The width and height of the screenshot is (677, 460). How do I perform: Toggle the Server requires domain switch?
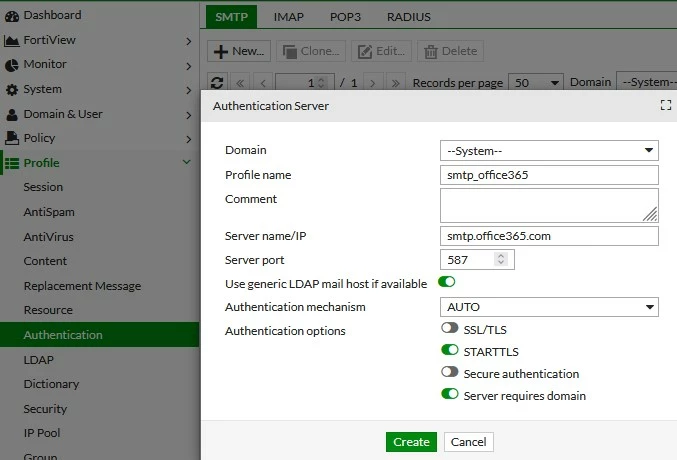pyautogui.click(x=449, y=394)
